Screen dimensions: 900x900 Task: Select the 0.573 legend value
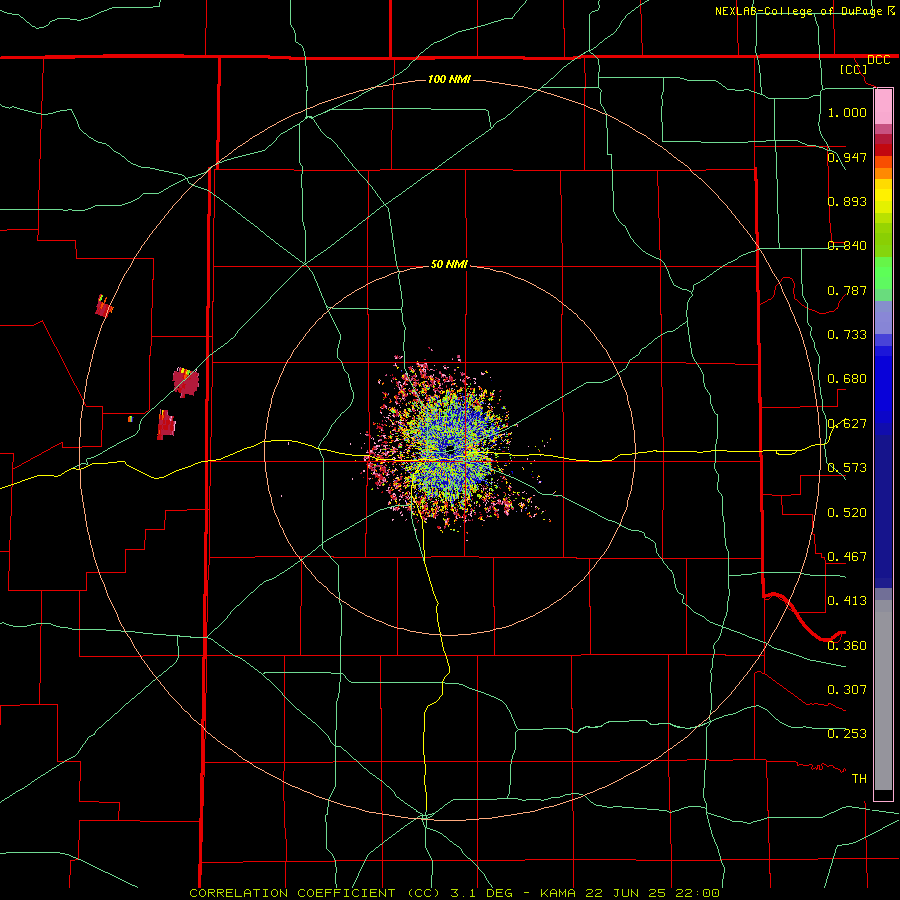click(847, 468)
